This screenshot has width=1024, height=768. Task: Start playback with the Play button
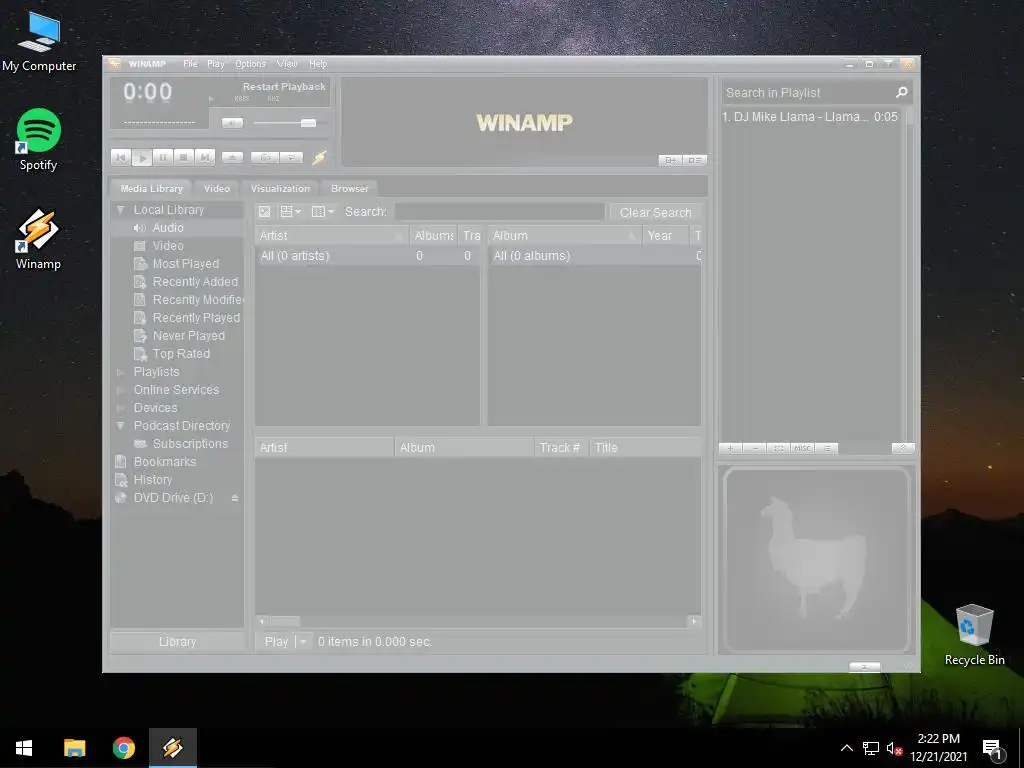(142, 157)
